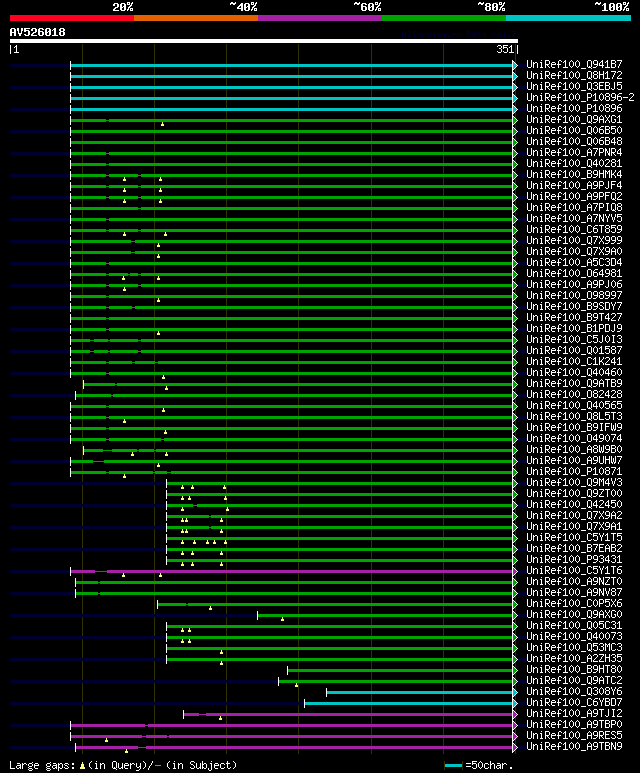Screen dimensions: 640x773
Task: Open hit UniRef100_Q7X9A2
Action: coord(574,516)
